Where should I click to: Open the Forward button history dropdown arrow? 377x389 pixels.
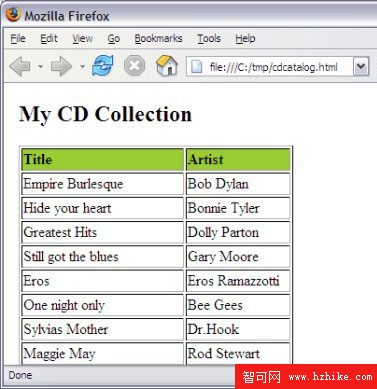point(82,67)
